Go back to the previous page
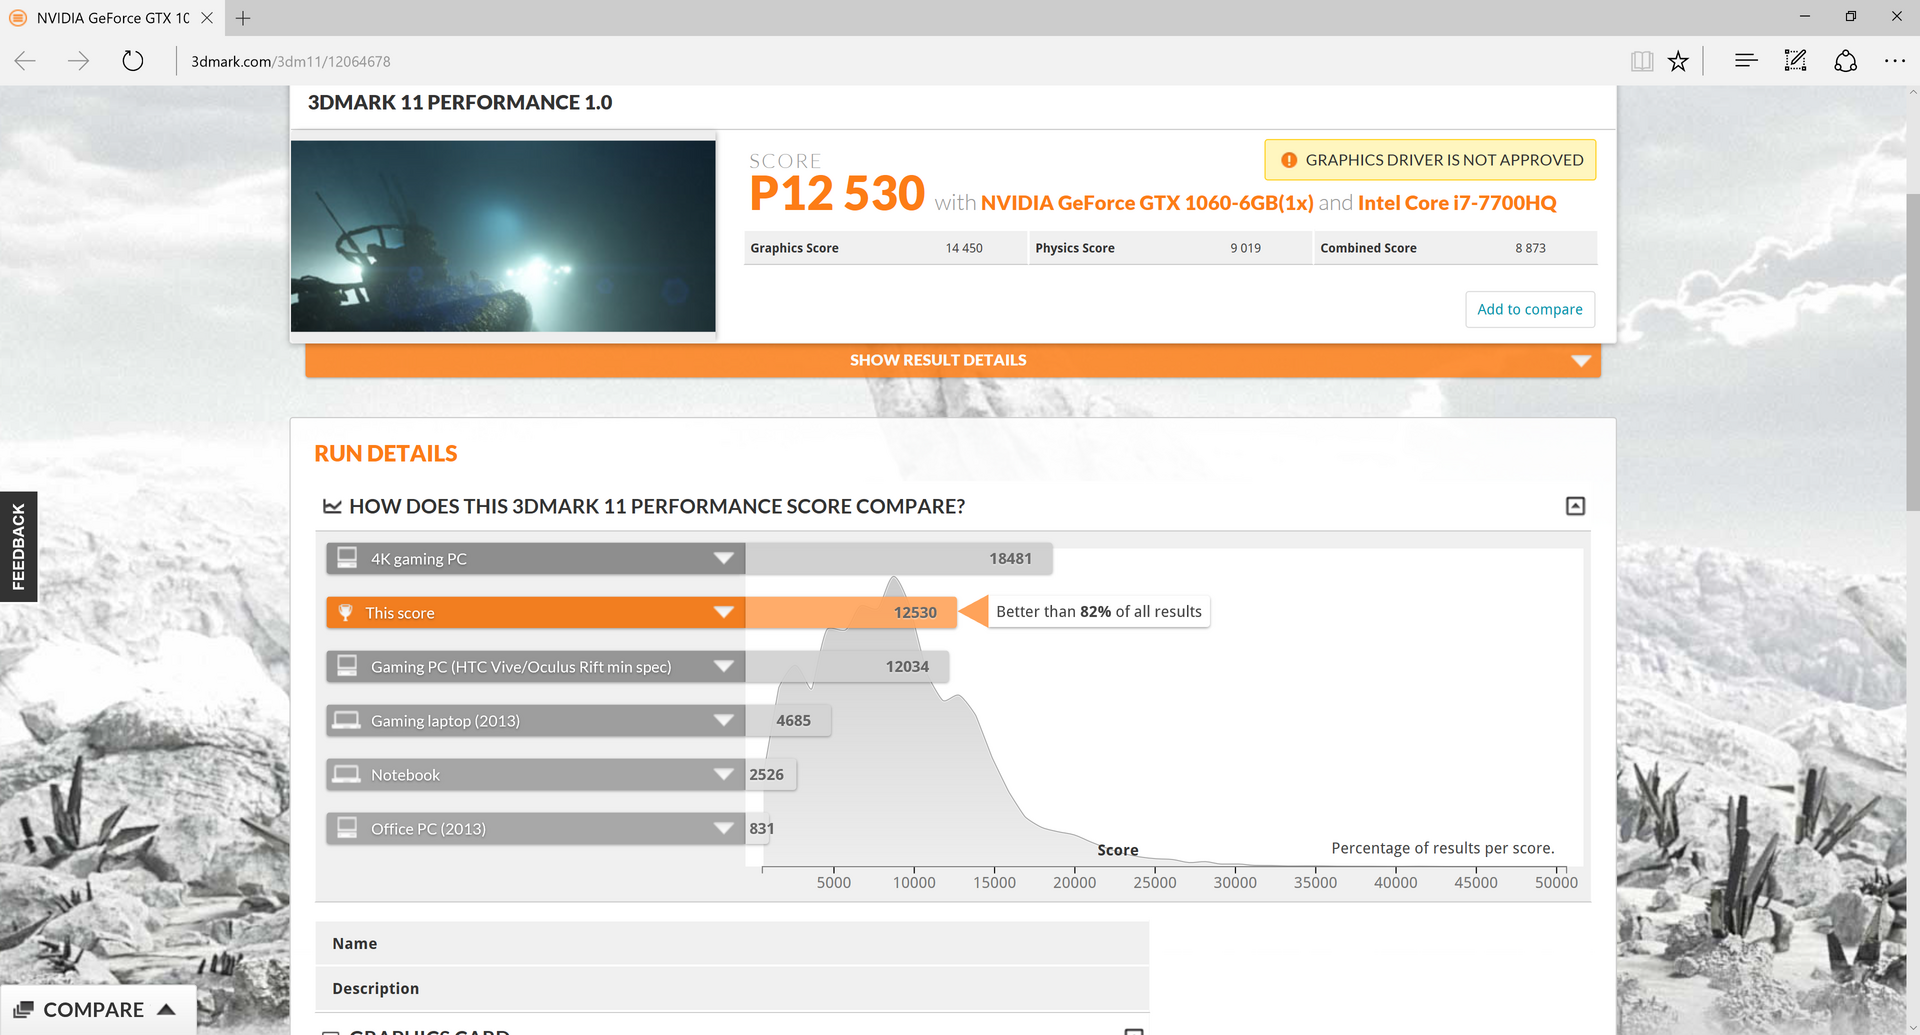Viewport: 1920px width, 1035px height. click(x=26, y=61)
